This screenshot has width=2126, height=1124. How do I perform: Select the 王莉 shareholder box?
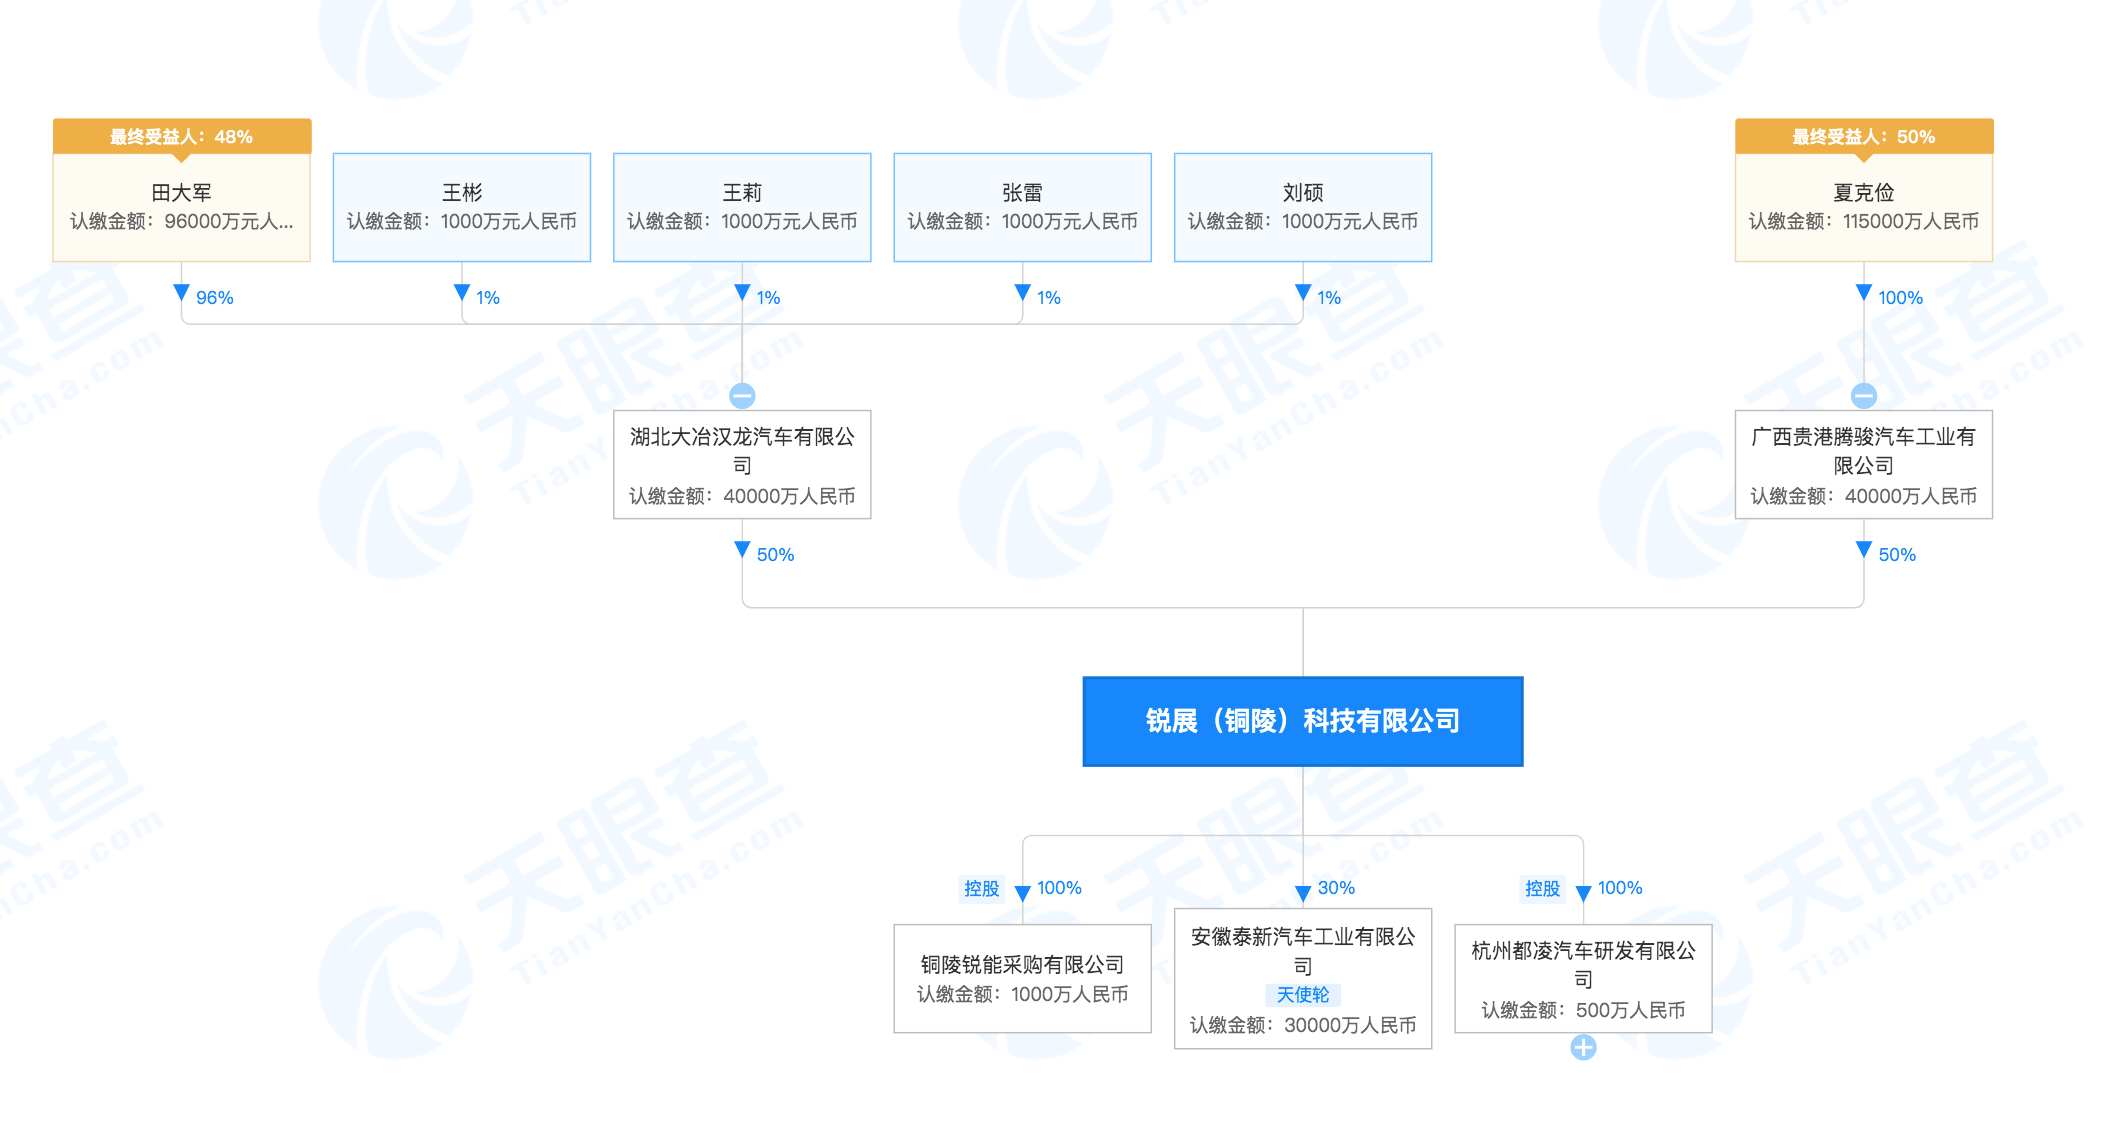(x=742, y=207)
